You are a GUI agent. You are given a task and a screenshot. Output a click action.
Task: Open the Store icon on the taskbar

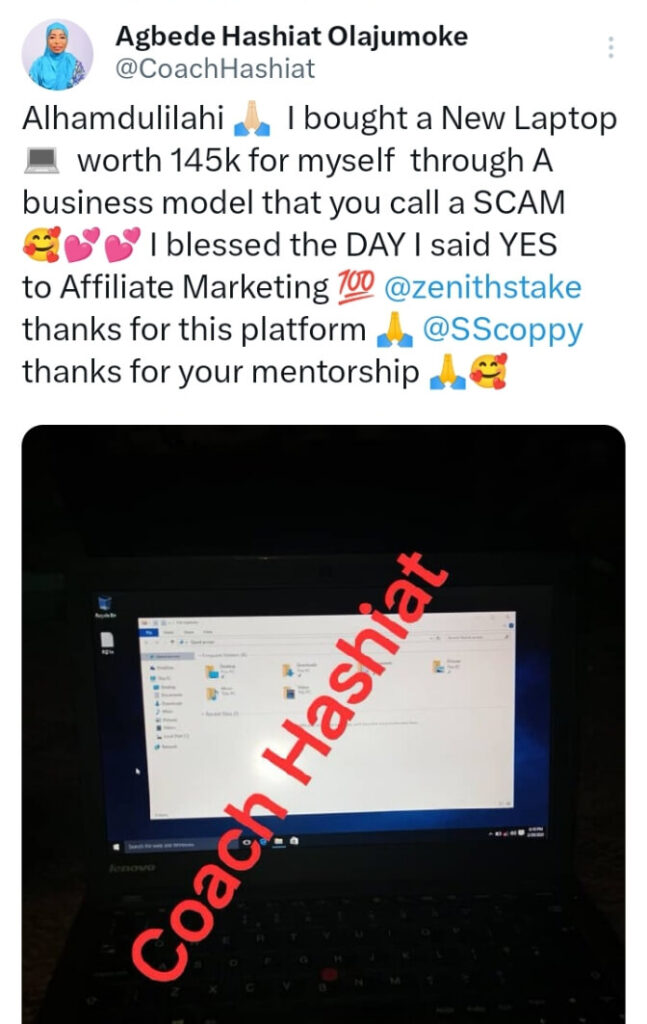tap(294, 840)
